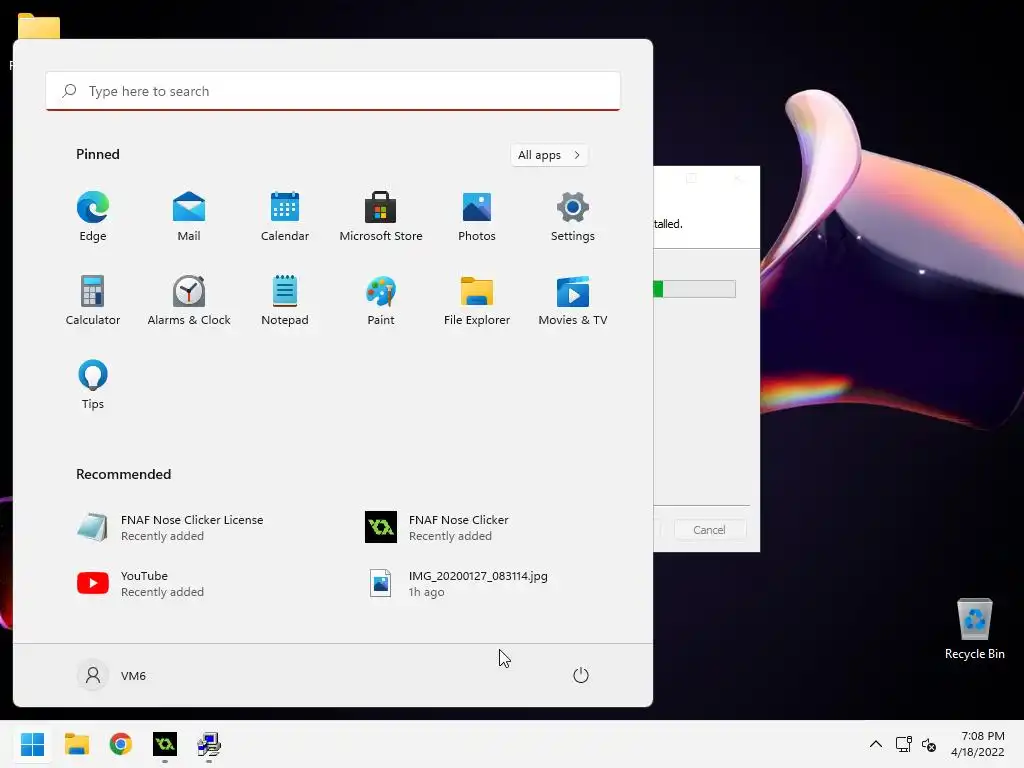
Task: Open Alarms & Clock app
Action: [189, 300]
